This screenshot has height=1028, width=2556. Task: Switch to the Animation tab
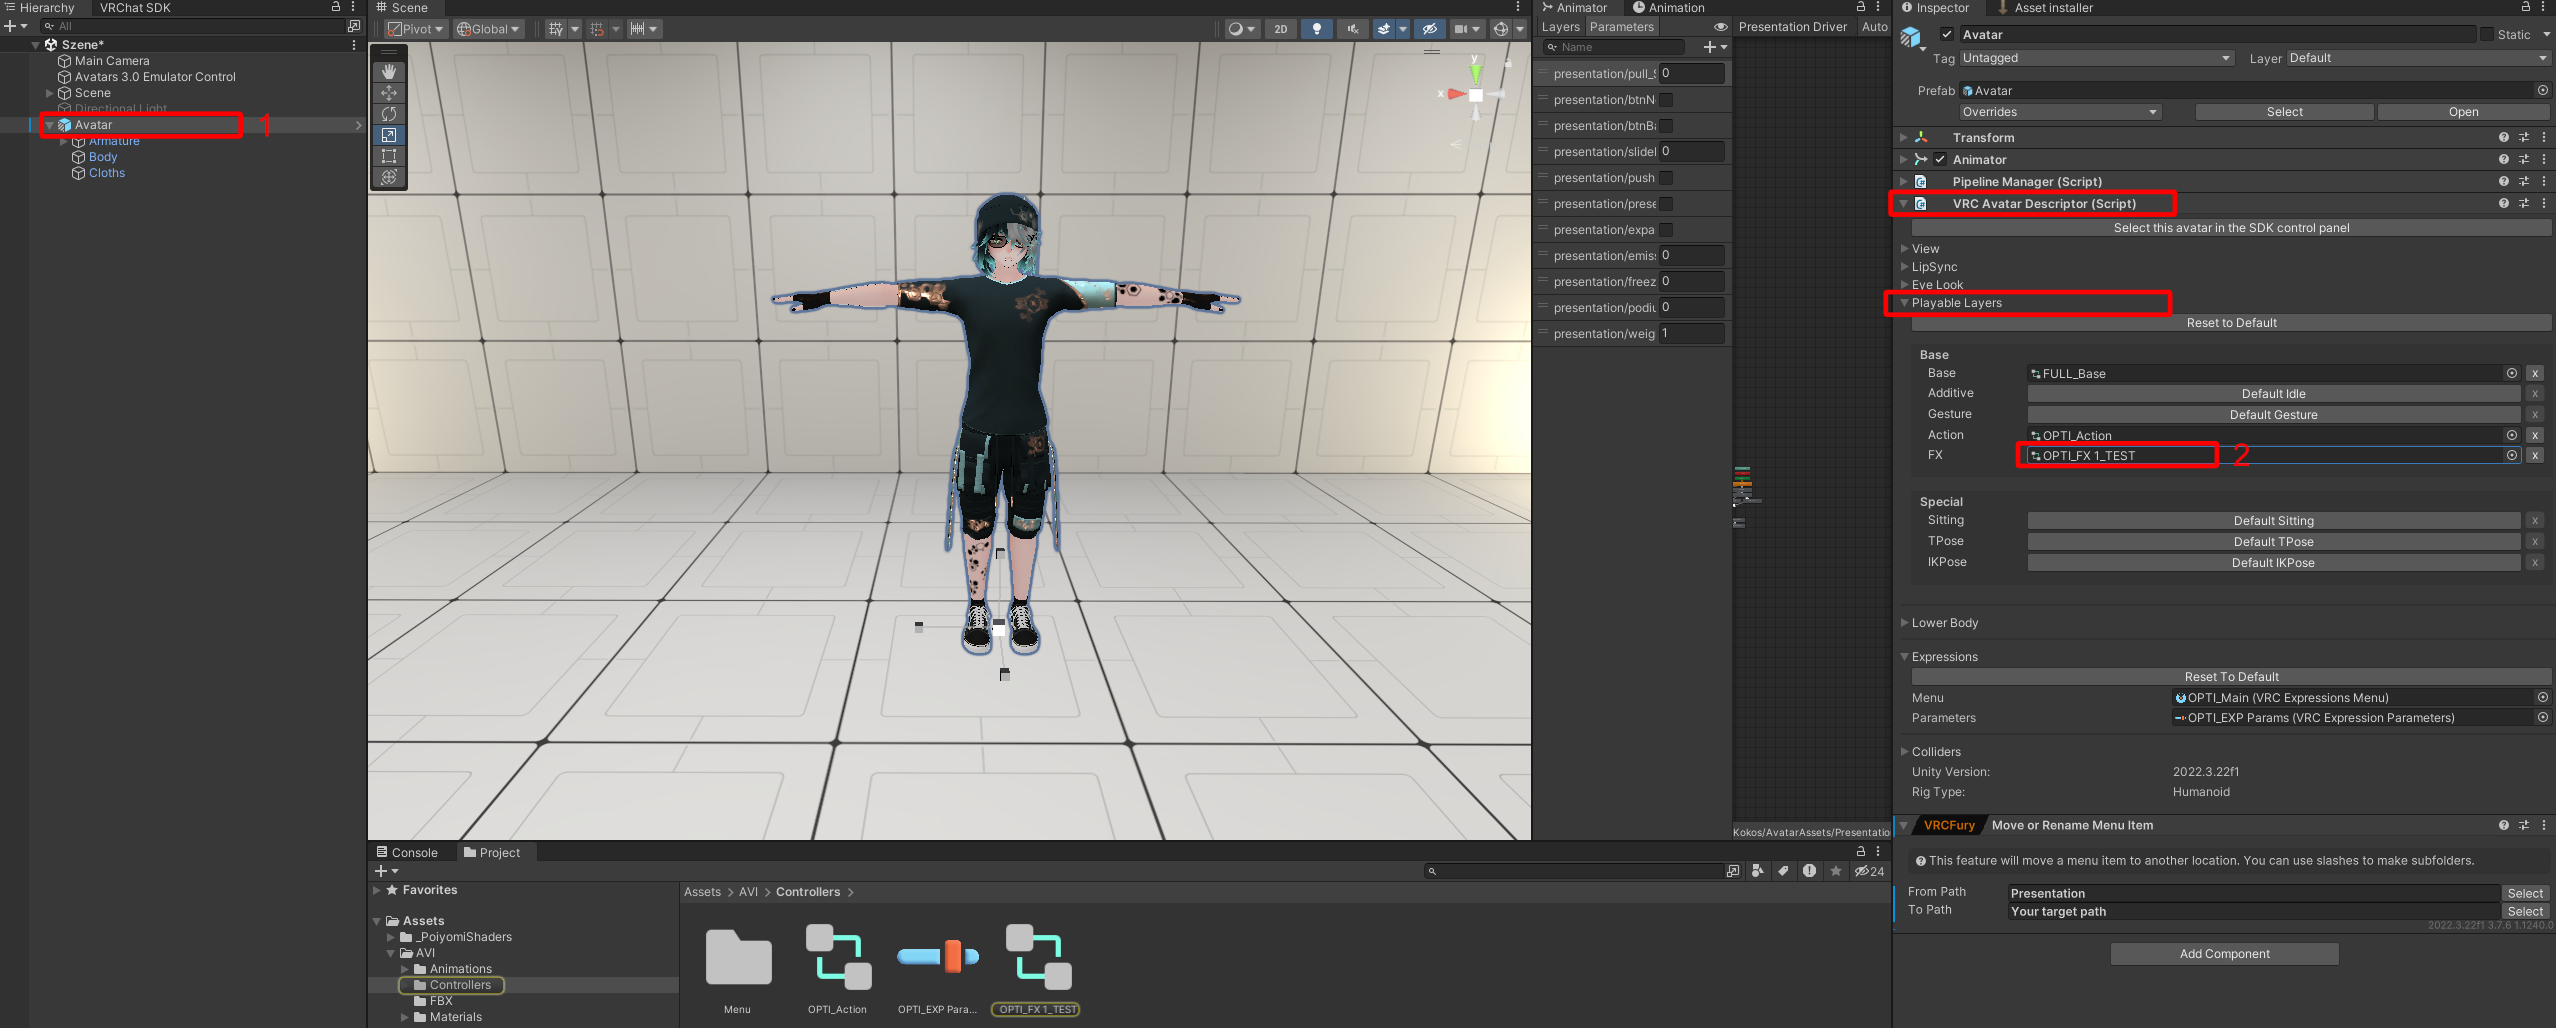click(1668, 8)
